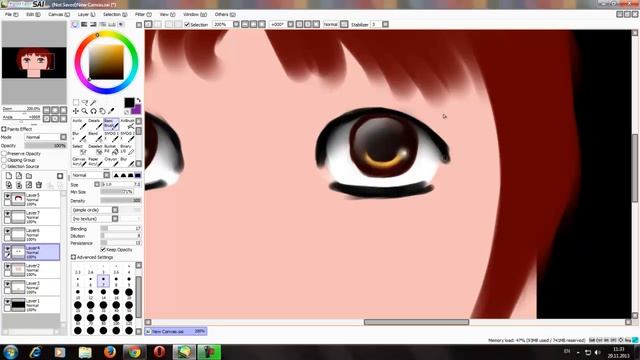Select the Move tool

[x=76, y=111]
